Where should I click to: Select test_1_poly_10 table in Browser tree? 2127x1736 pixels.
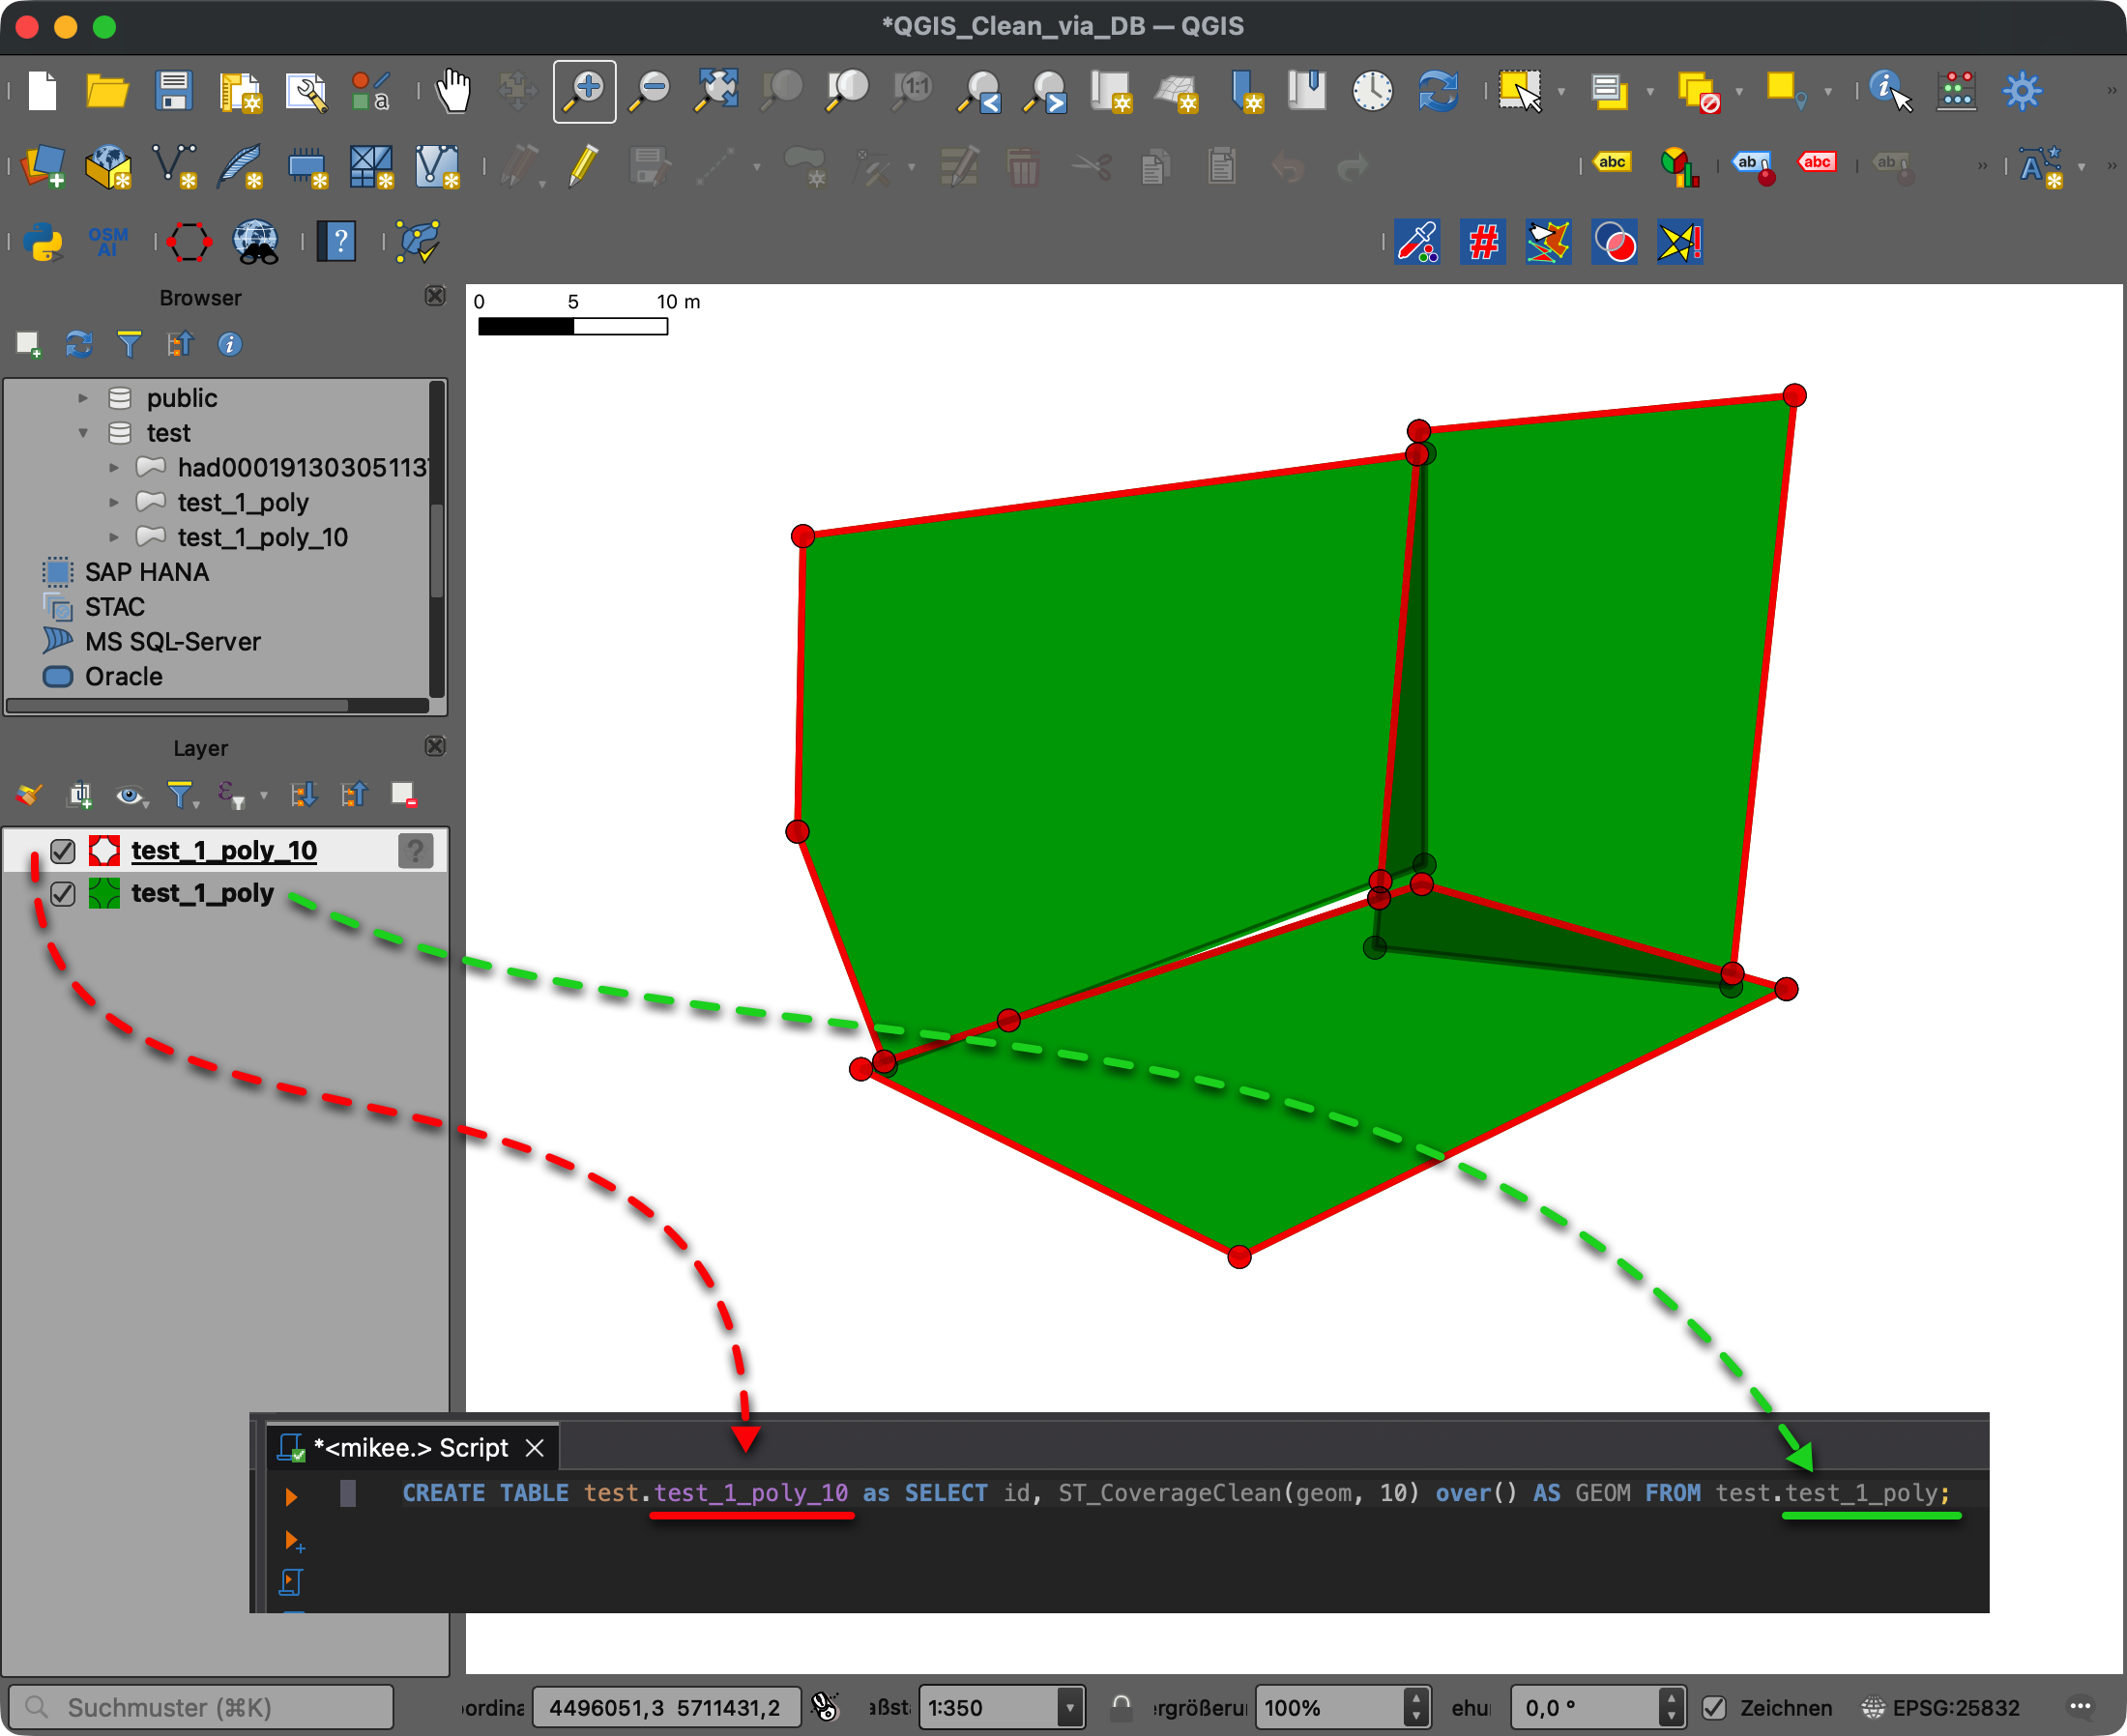point(262,537)
